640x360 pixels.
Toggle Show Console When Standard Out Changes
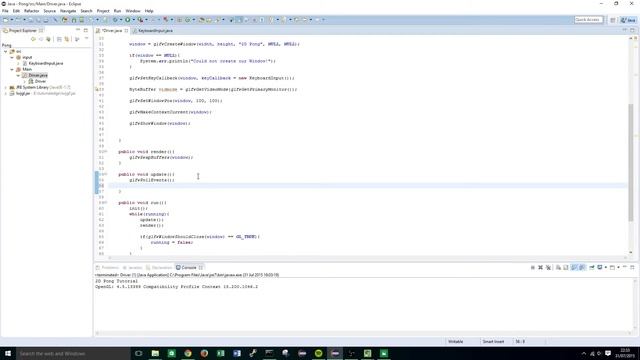pos(574,268)
